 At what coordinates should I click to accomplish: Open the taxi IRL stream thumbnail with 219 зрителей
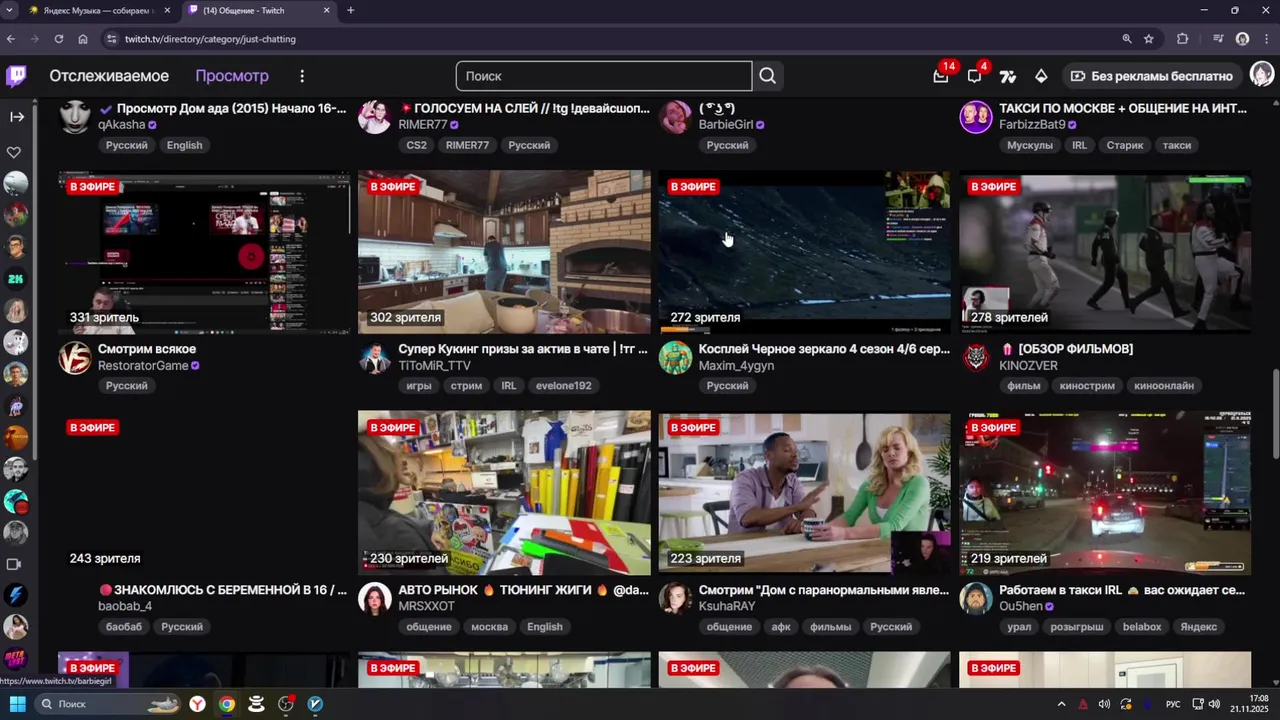pos(1105,493)
